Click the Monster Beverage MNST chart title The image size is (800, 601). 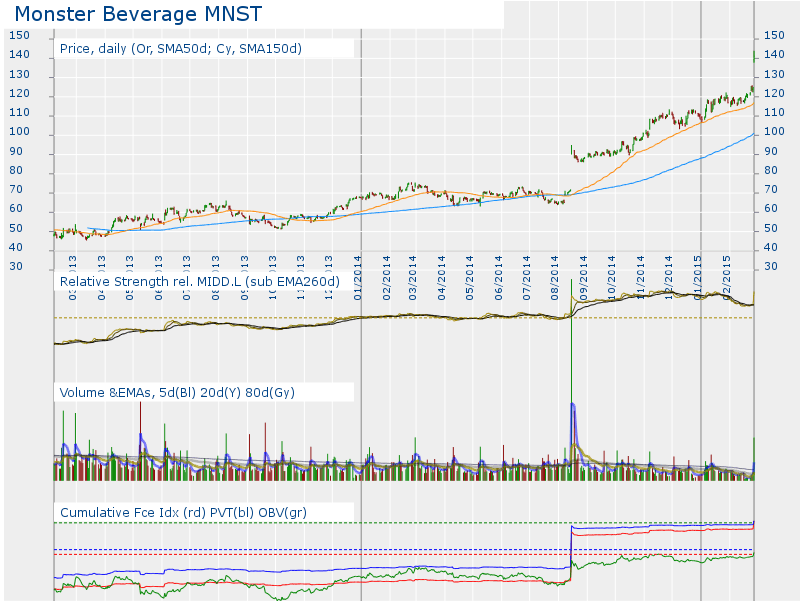[138, 14]
